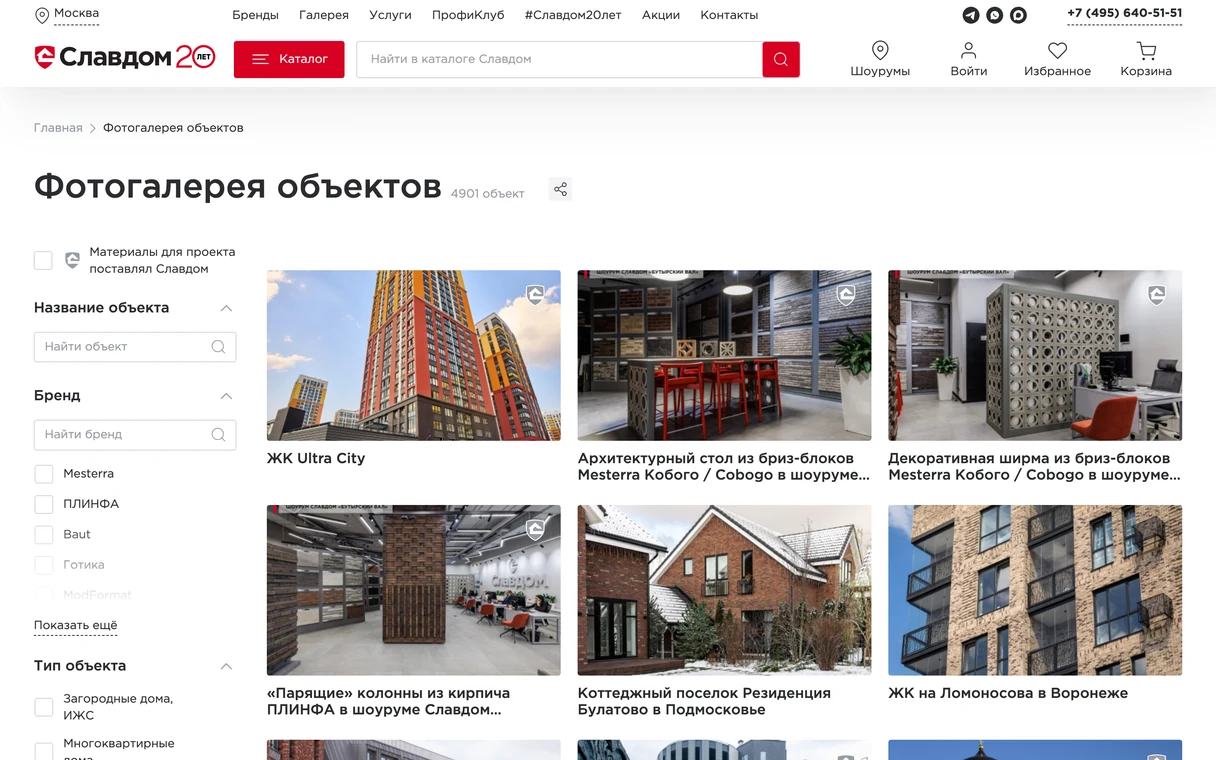This screenshot has width=1216, height=760.
Task: Open Декоративная ширма из бриз-блоков title
Action: coord(1035,466)
